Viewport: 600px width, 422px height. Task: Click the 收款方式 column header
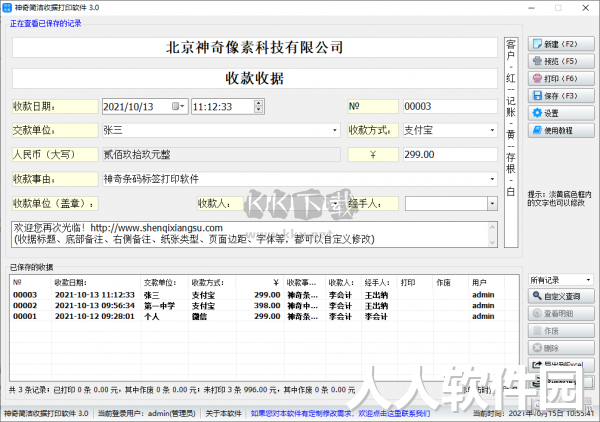click(212, 282)
